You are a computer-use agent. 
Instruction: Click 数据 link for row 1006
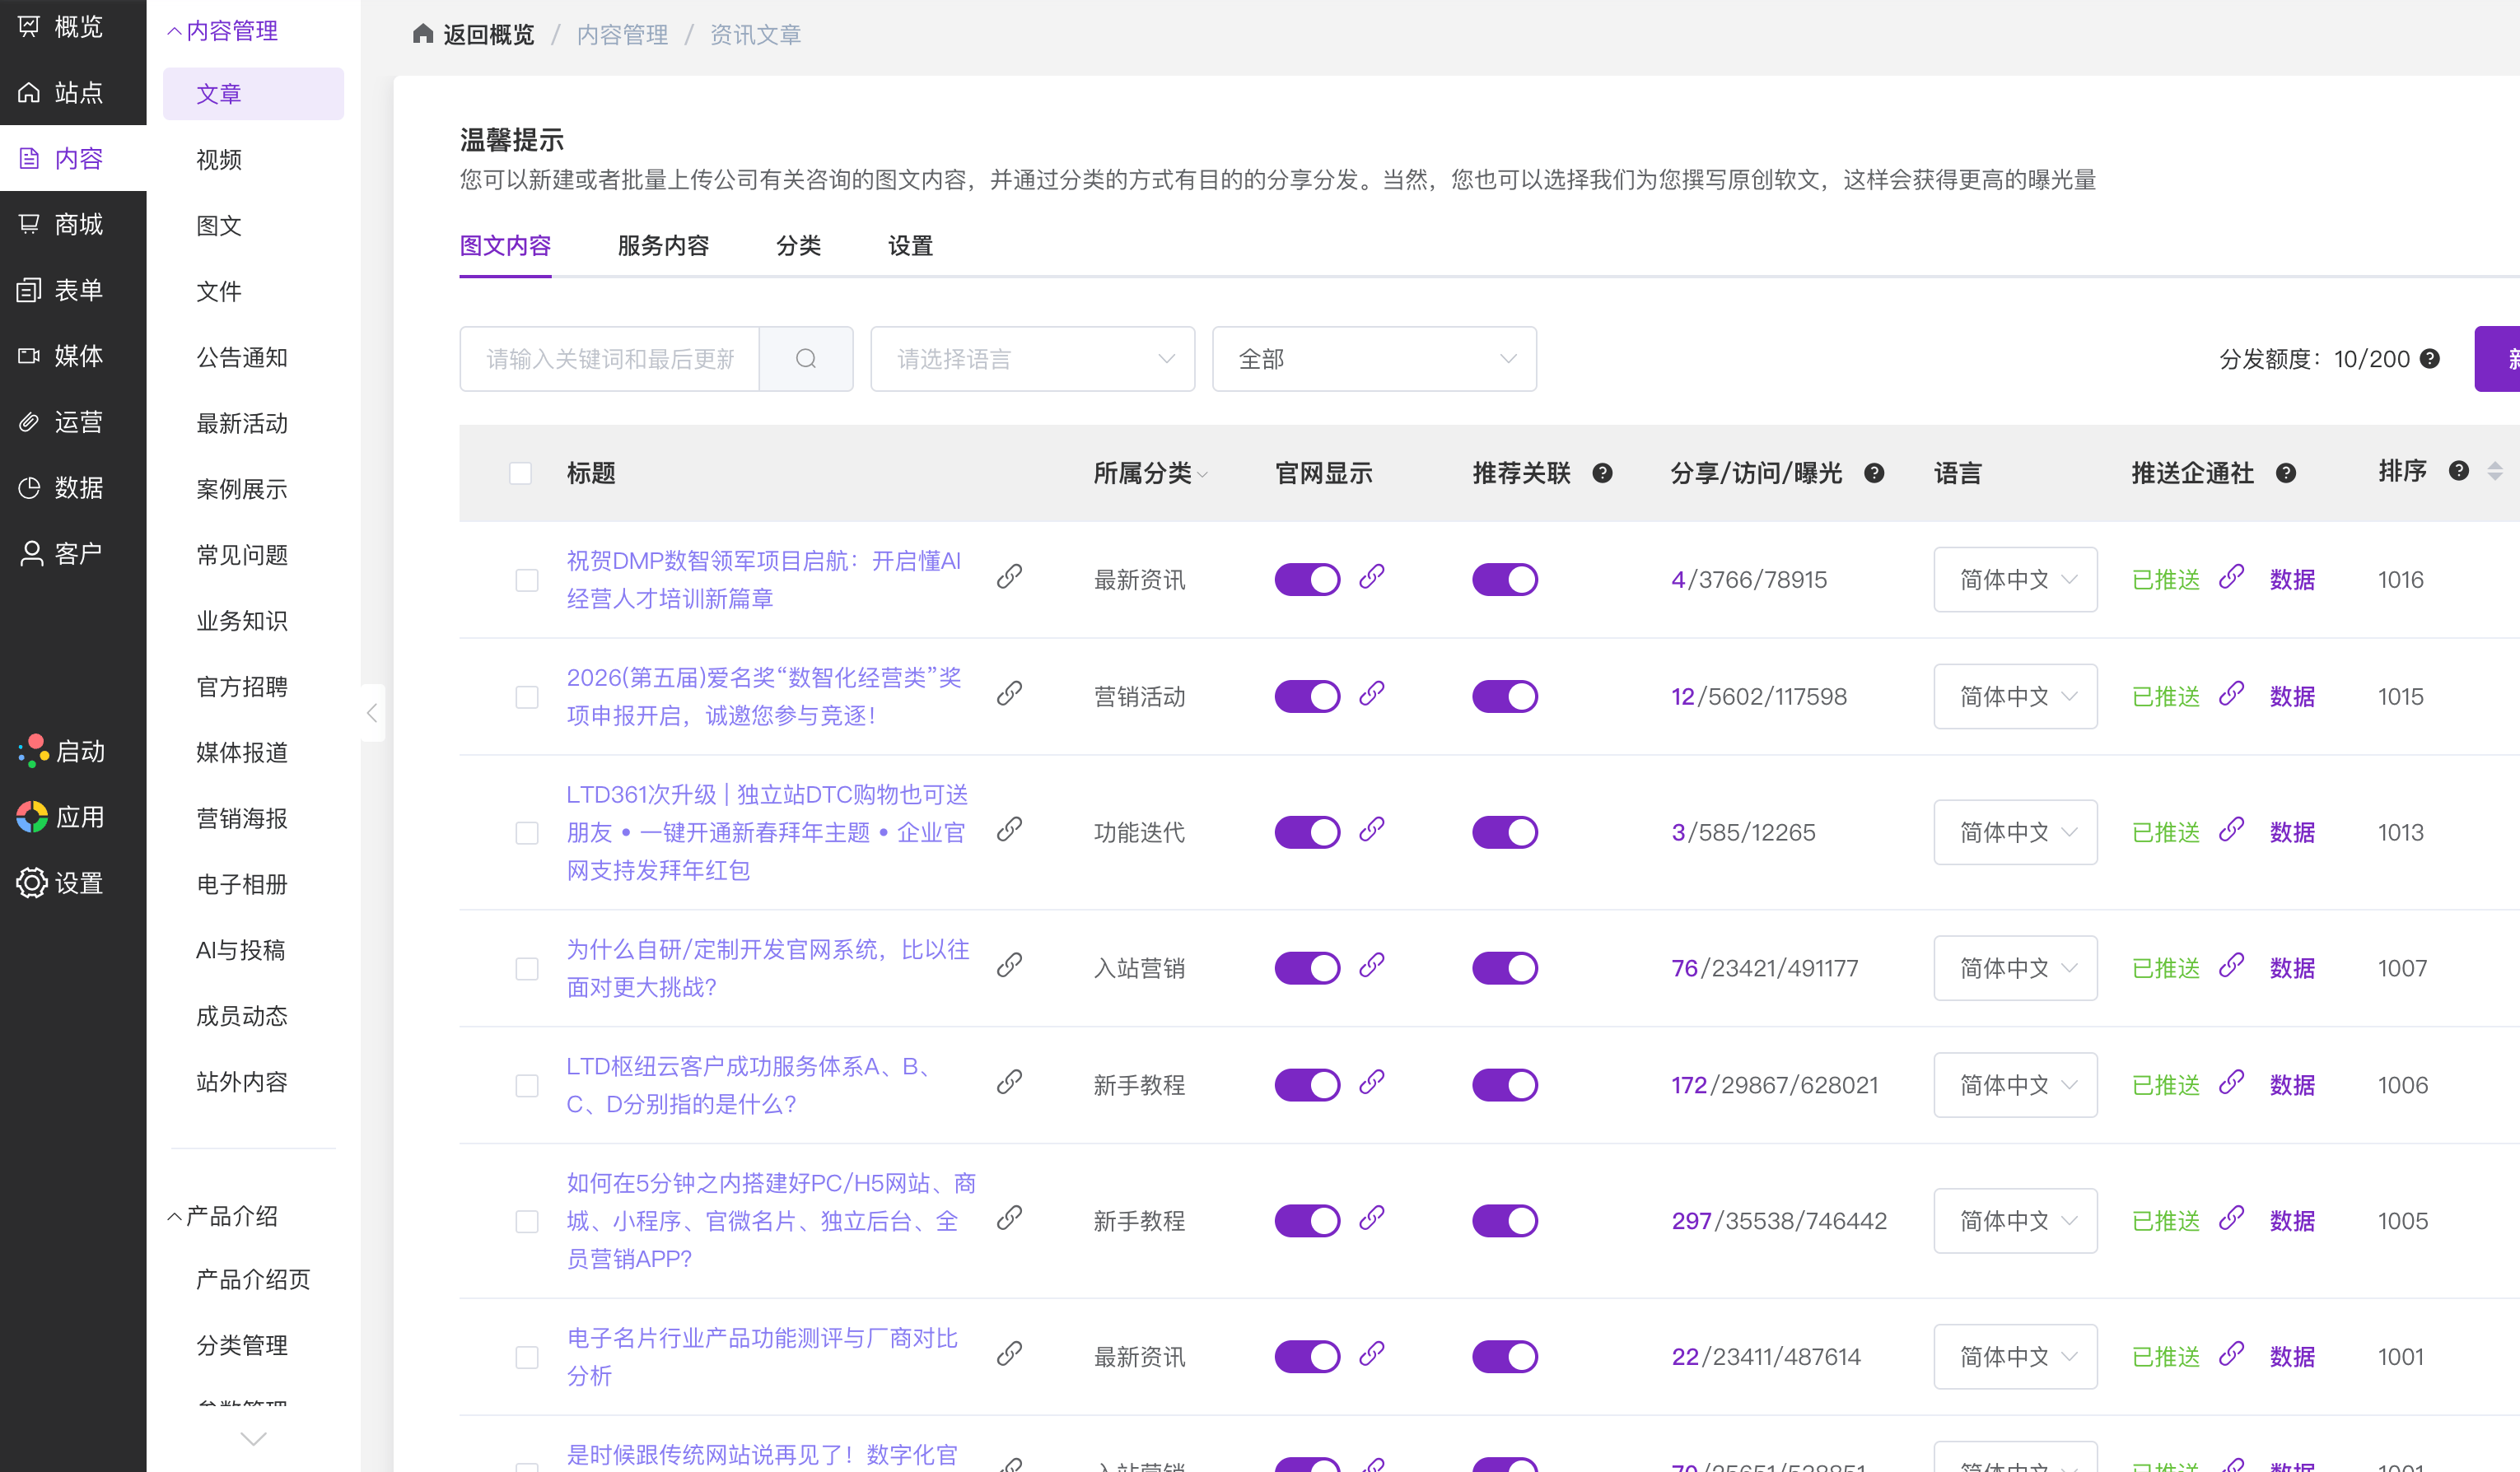click(x=2292, y=1085)
